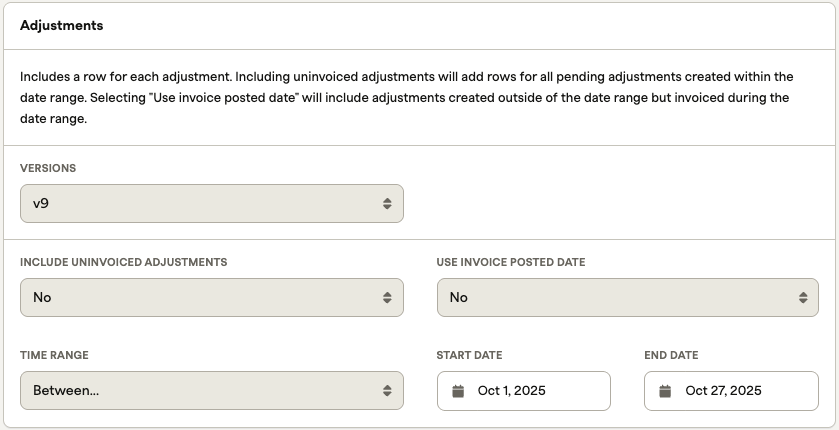Click the VERSIONS field label

coord(48,168)
